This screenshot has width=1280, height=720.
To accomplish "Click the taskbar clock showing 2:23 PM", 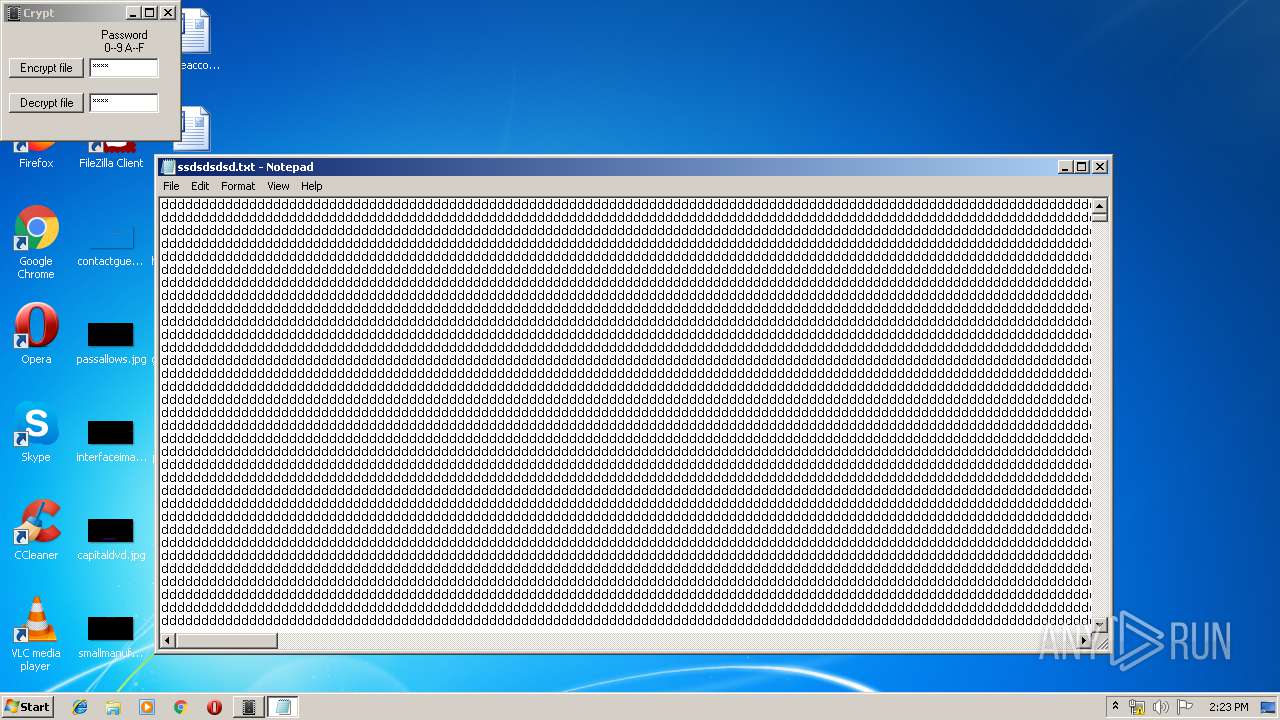I will [x=1228, y=707].
